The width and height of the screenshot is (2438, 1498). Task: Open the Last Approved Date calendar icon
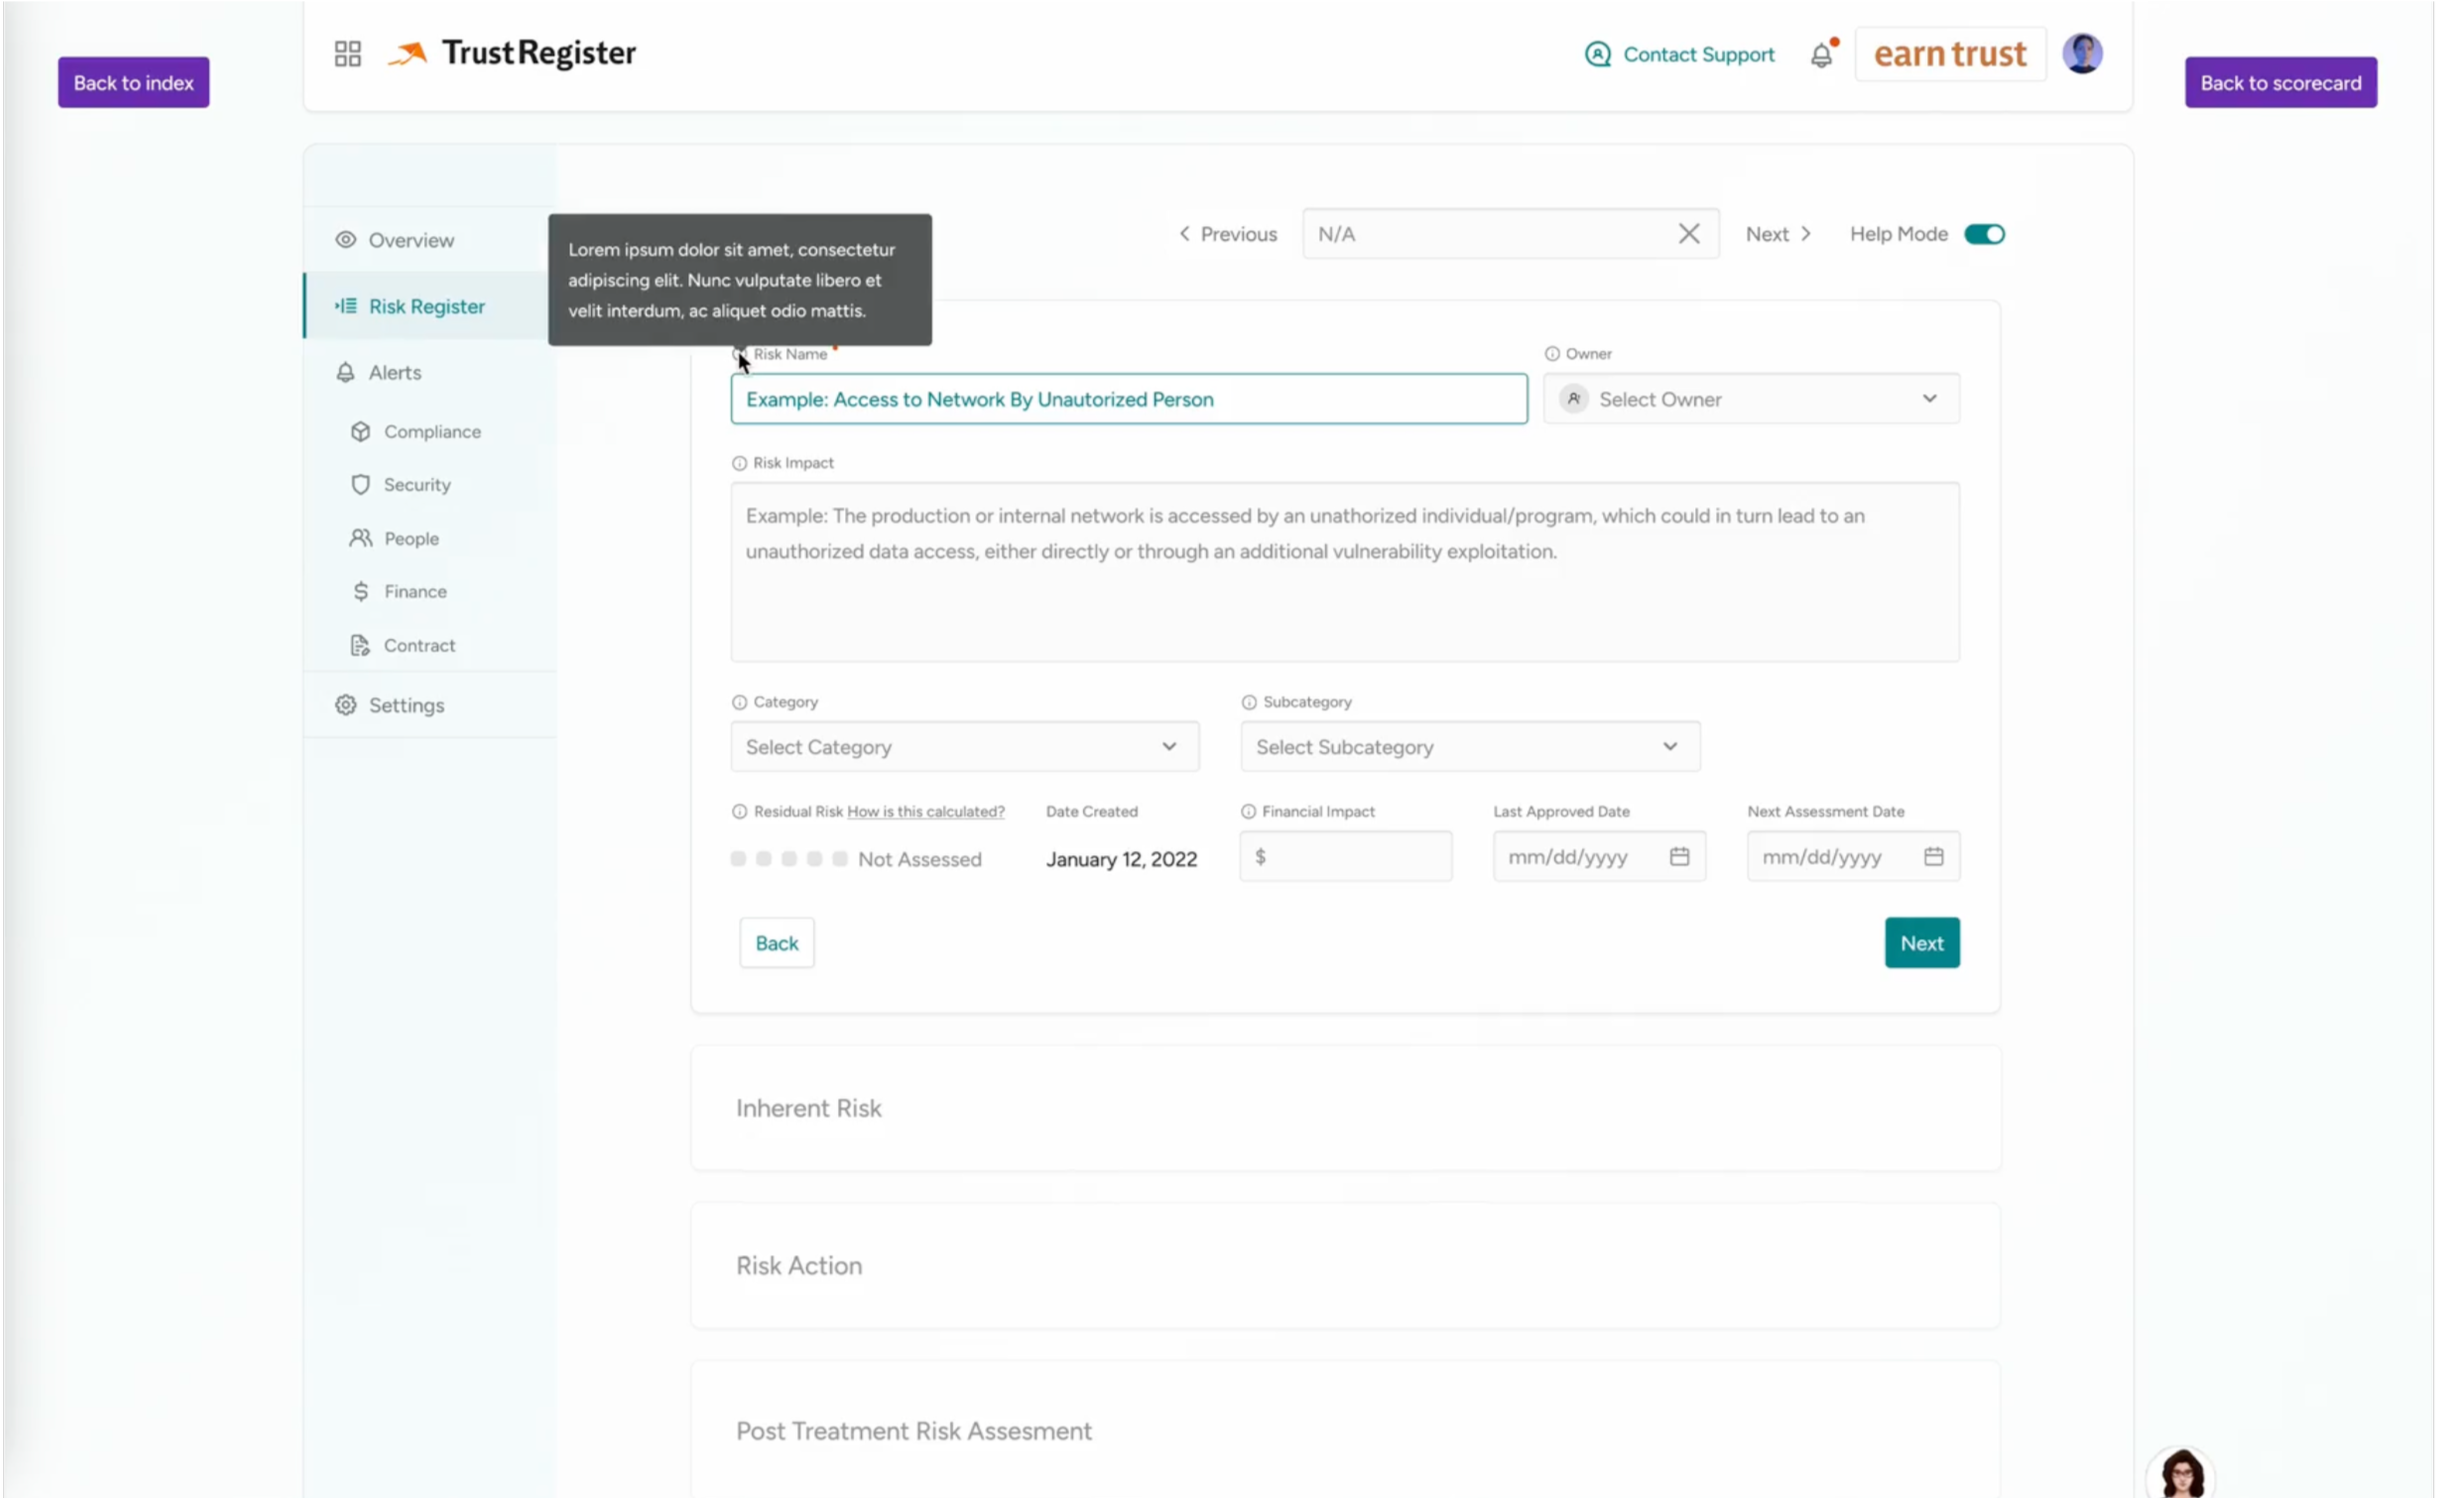1679,857
